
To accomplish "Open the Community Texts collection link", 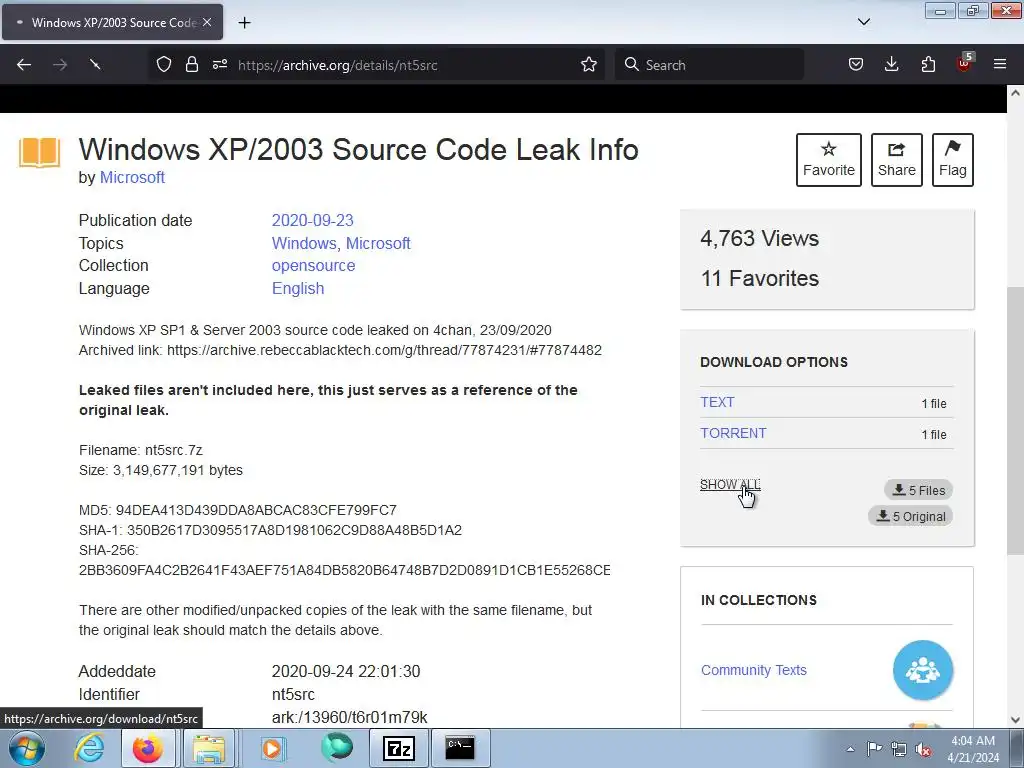I will pyautogui.click(x=754, y=670).
